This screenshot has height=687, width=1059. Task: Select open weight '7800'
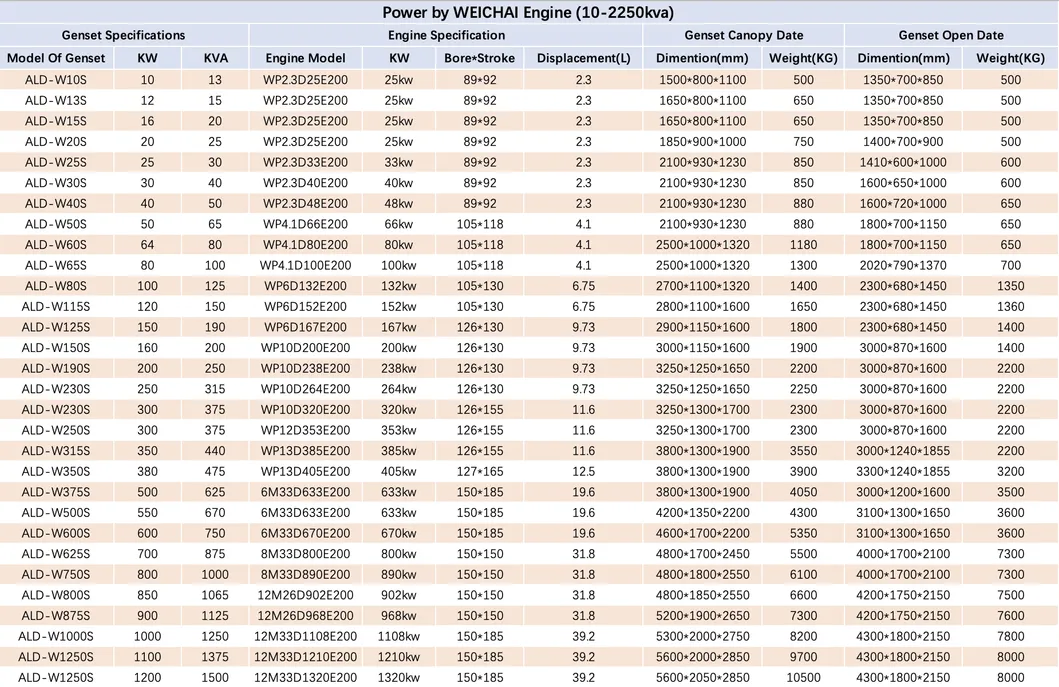click(x=1010, y=636)
